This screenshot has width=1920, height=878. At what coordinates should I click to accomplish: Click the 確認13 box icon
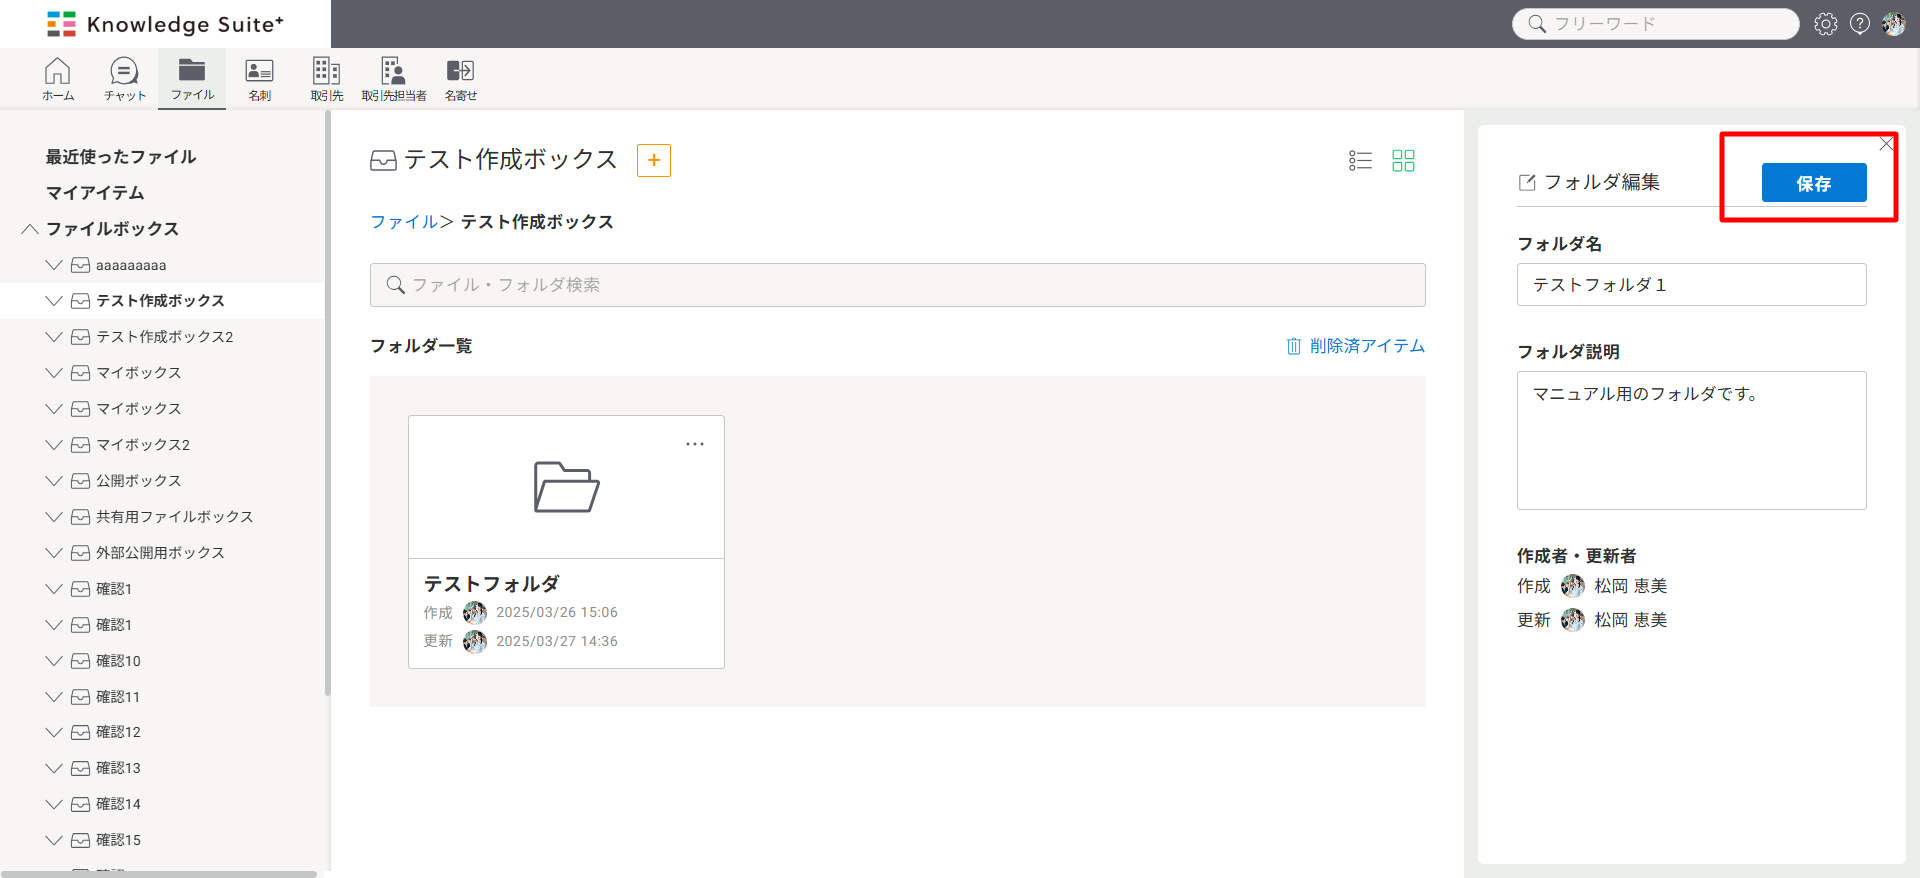[x=81, y=768]
